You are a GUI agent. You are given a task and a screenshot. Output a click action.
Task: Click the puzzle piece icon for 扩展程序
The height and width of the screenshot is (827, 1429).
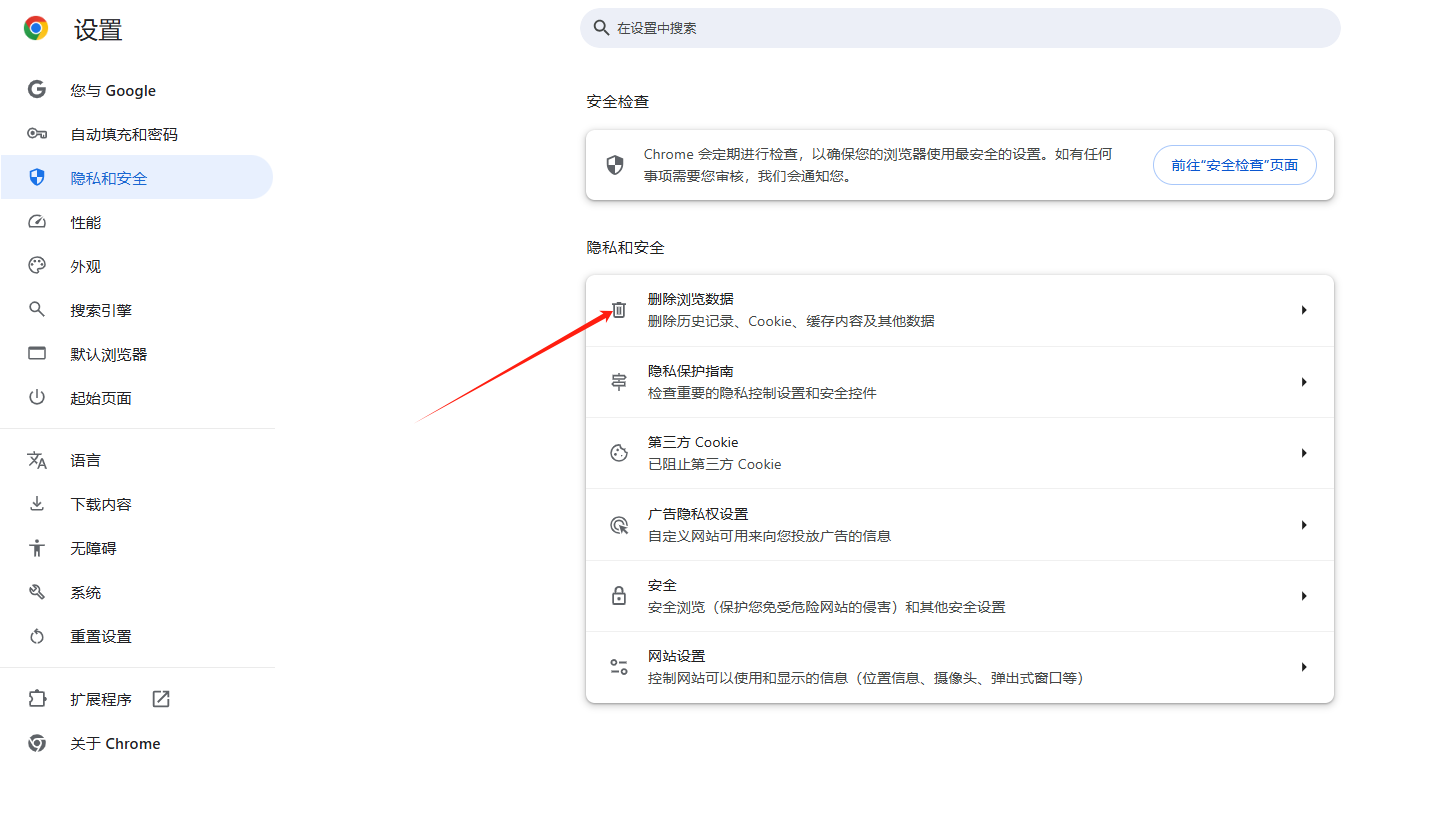pos(37,699)
